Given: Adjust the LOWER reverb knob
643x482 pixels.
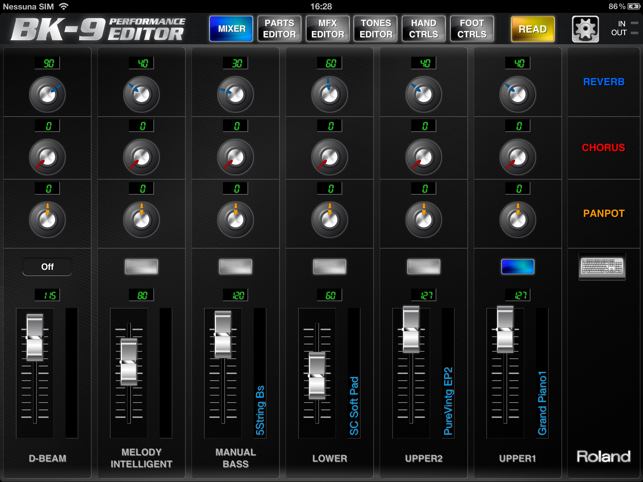Looking at the screenshot, I should click(x=329, y=95).
